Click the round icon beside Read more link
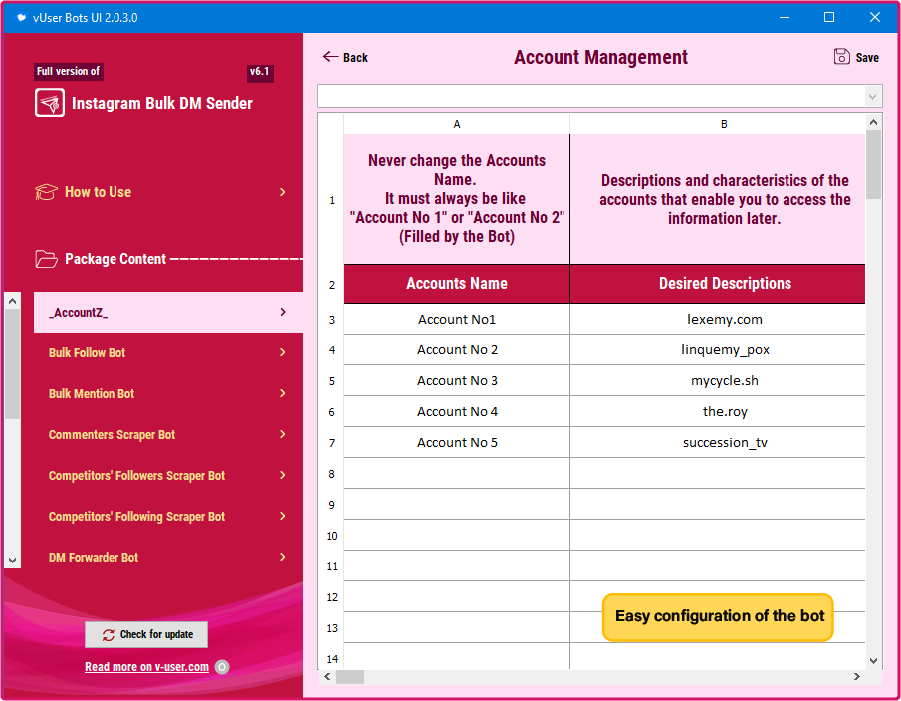 click(x=222, y=667)
